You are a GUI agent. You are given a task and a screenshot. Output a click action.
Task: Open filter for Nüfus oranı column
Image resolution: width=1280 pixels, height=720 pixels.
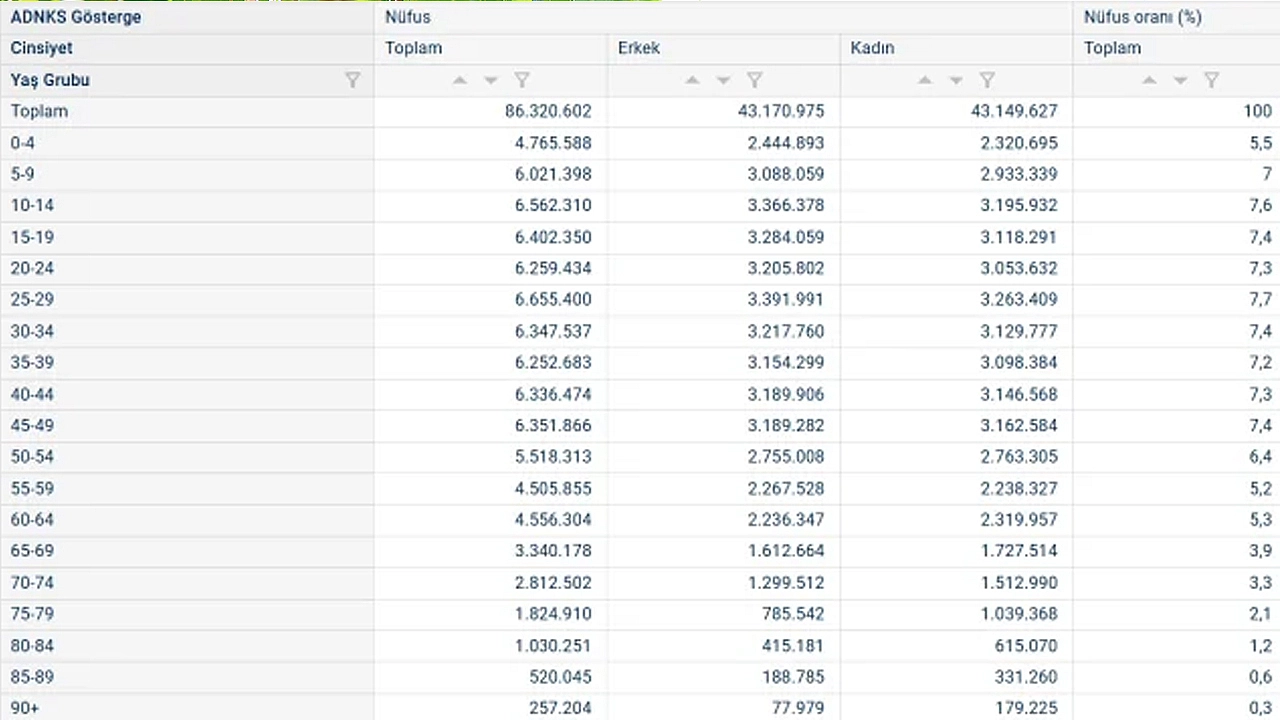coord(1211,80)
